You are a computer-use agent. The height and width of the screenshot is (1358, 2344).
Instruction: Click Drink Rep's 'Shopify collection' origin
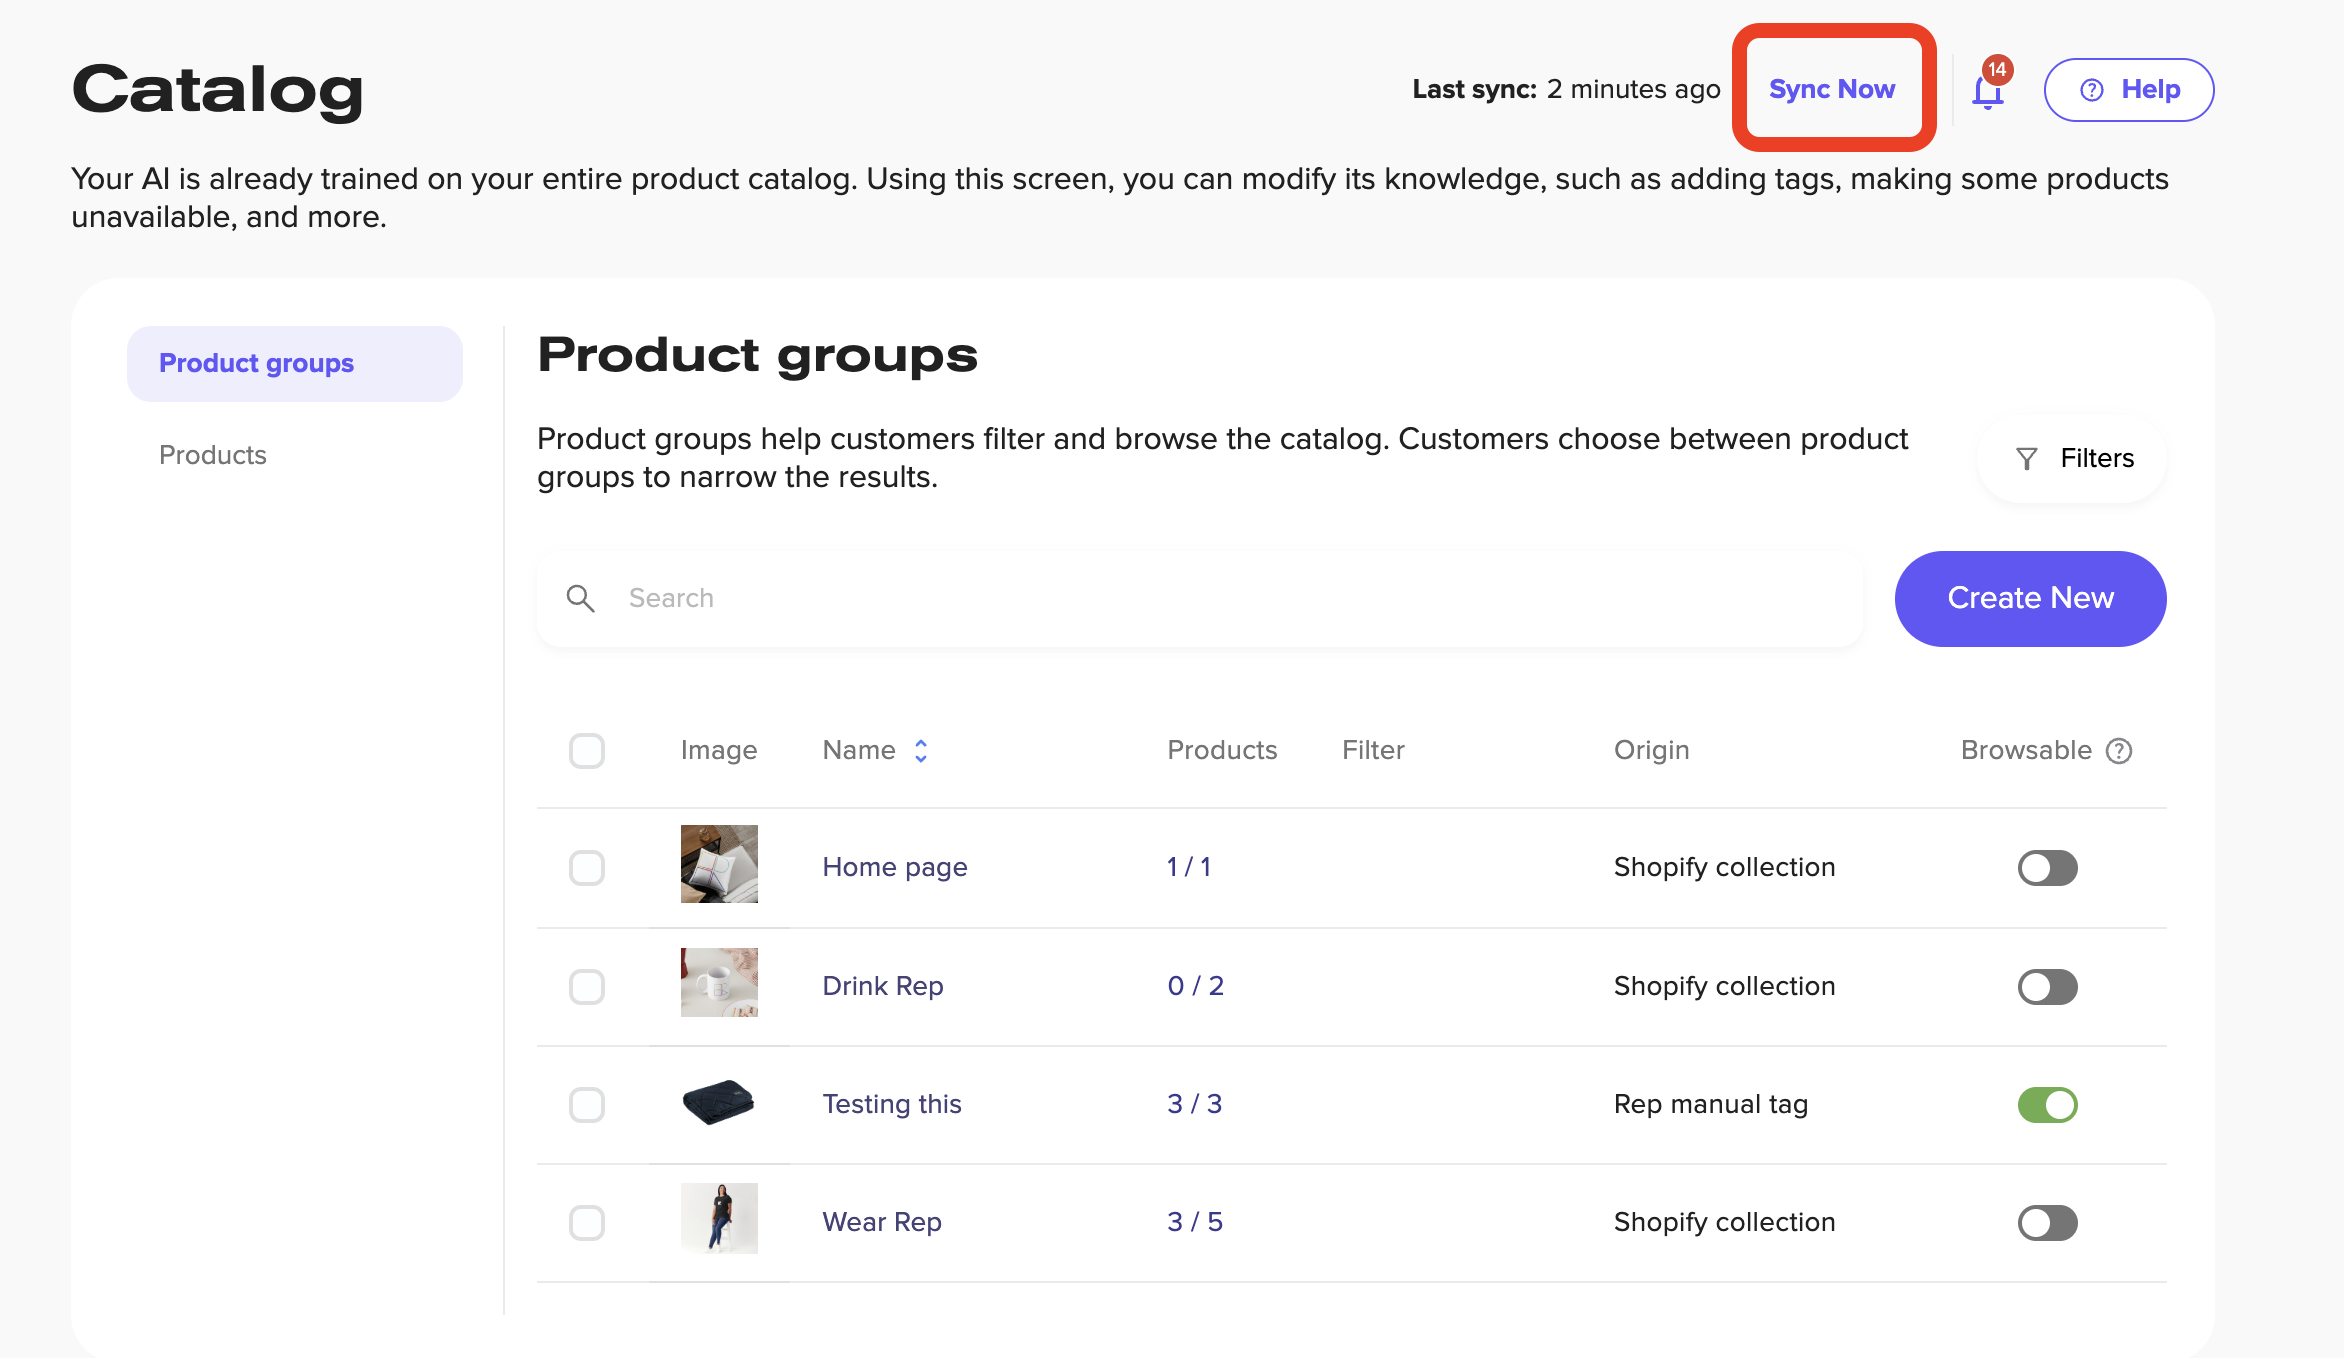point(1725,986)
